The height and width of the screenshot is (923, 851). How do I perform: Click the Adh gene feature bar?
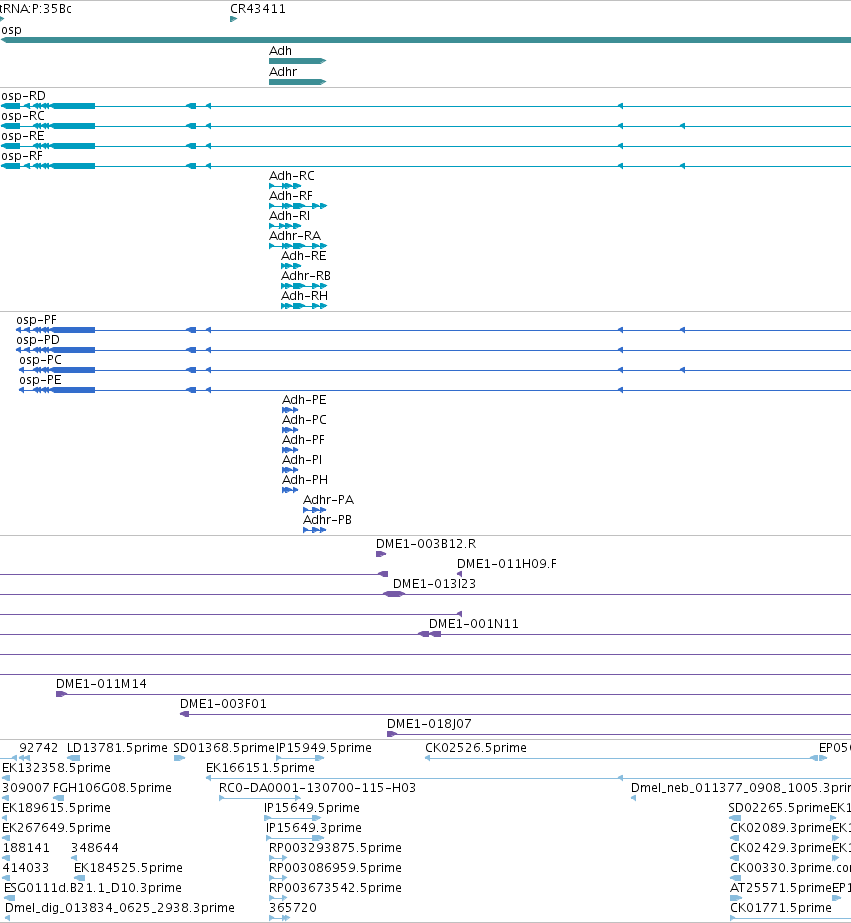[x=297, y=61]
